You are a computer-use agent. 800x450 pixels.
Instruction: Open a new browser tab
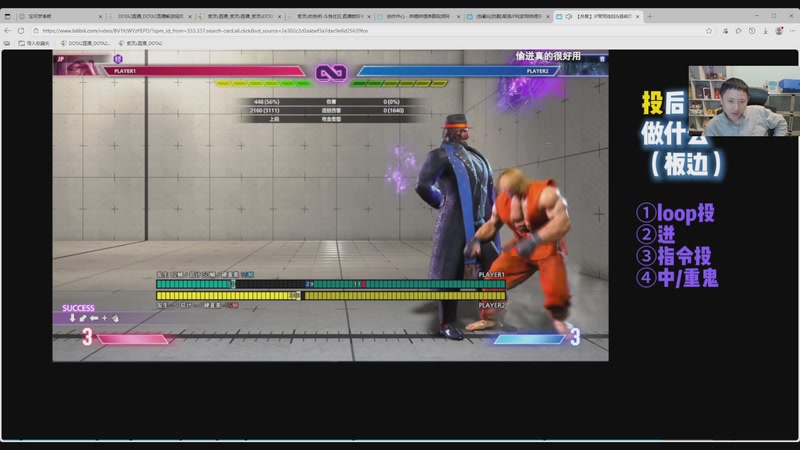click(x=649, y=16)
